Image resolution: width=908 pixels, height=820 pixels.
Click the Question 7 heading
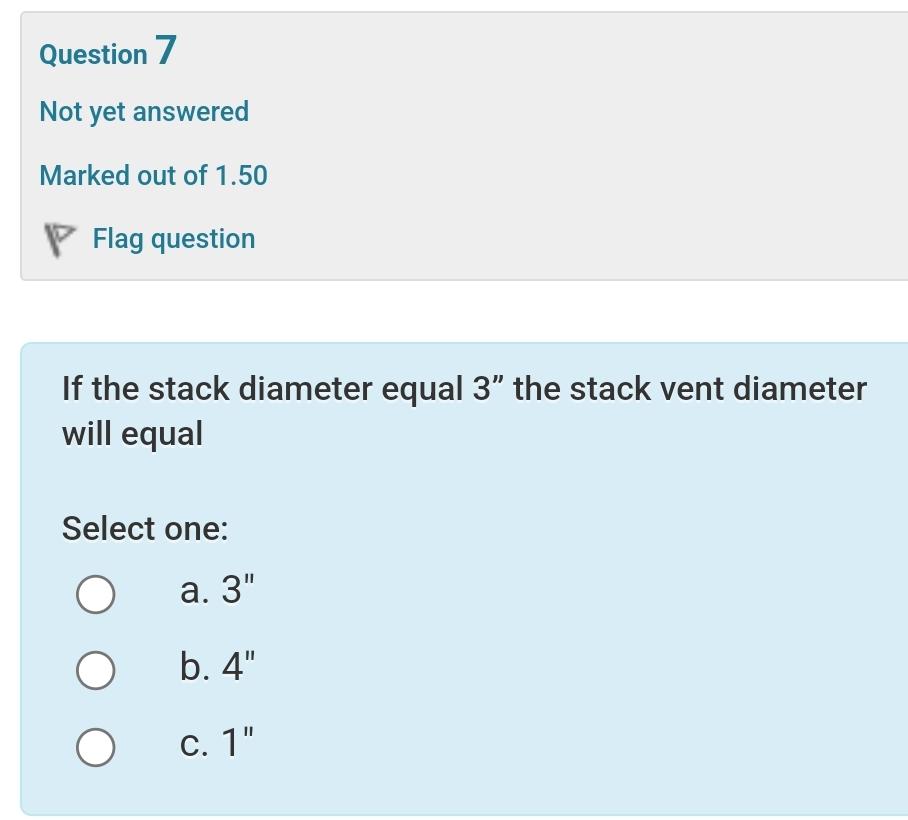(x=105, y=53)
